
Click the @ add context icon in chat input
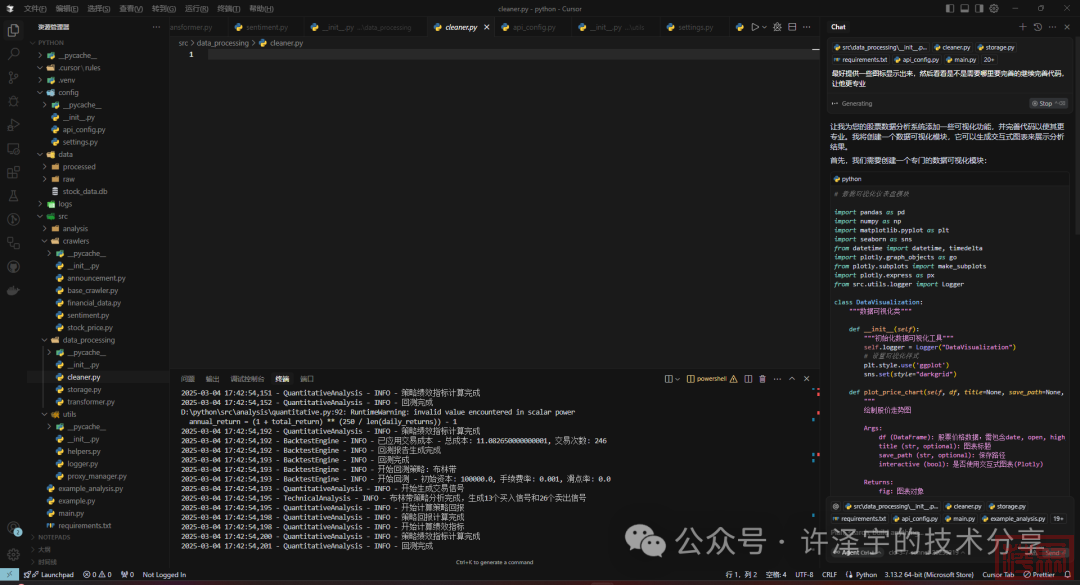(835, 506)
